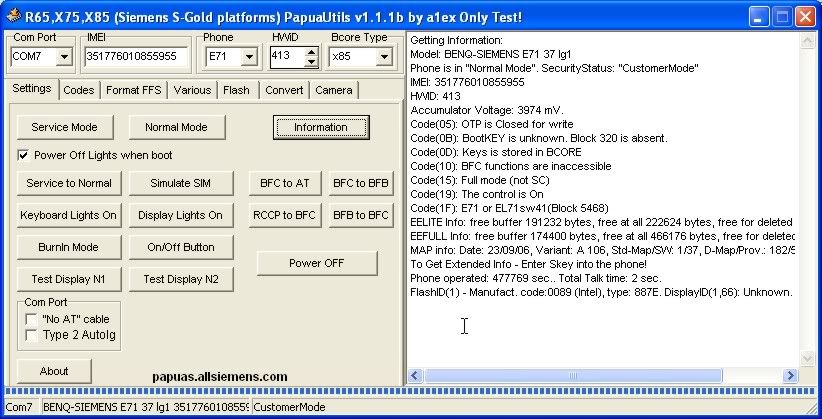Click status bar 'BENQ-SIEMENS E71 37 lg1' entry
Image resolution: width=822 pixels, height=419 pixels.
145,407
